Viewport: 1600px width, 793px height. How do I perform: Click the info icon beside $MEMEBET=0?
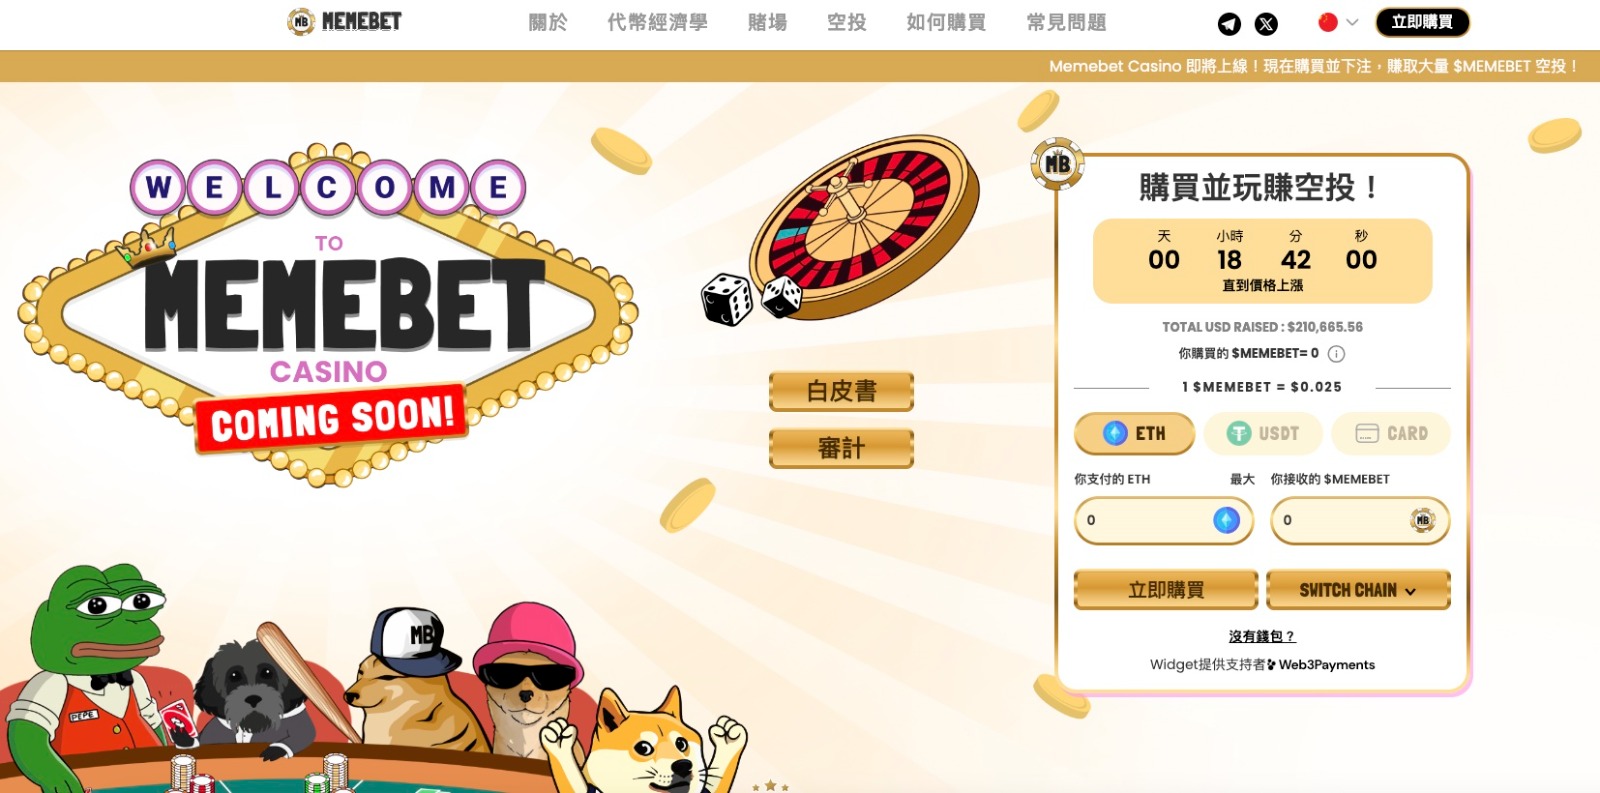[1336, 354]
